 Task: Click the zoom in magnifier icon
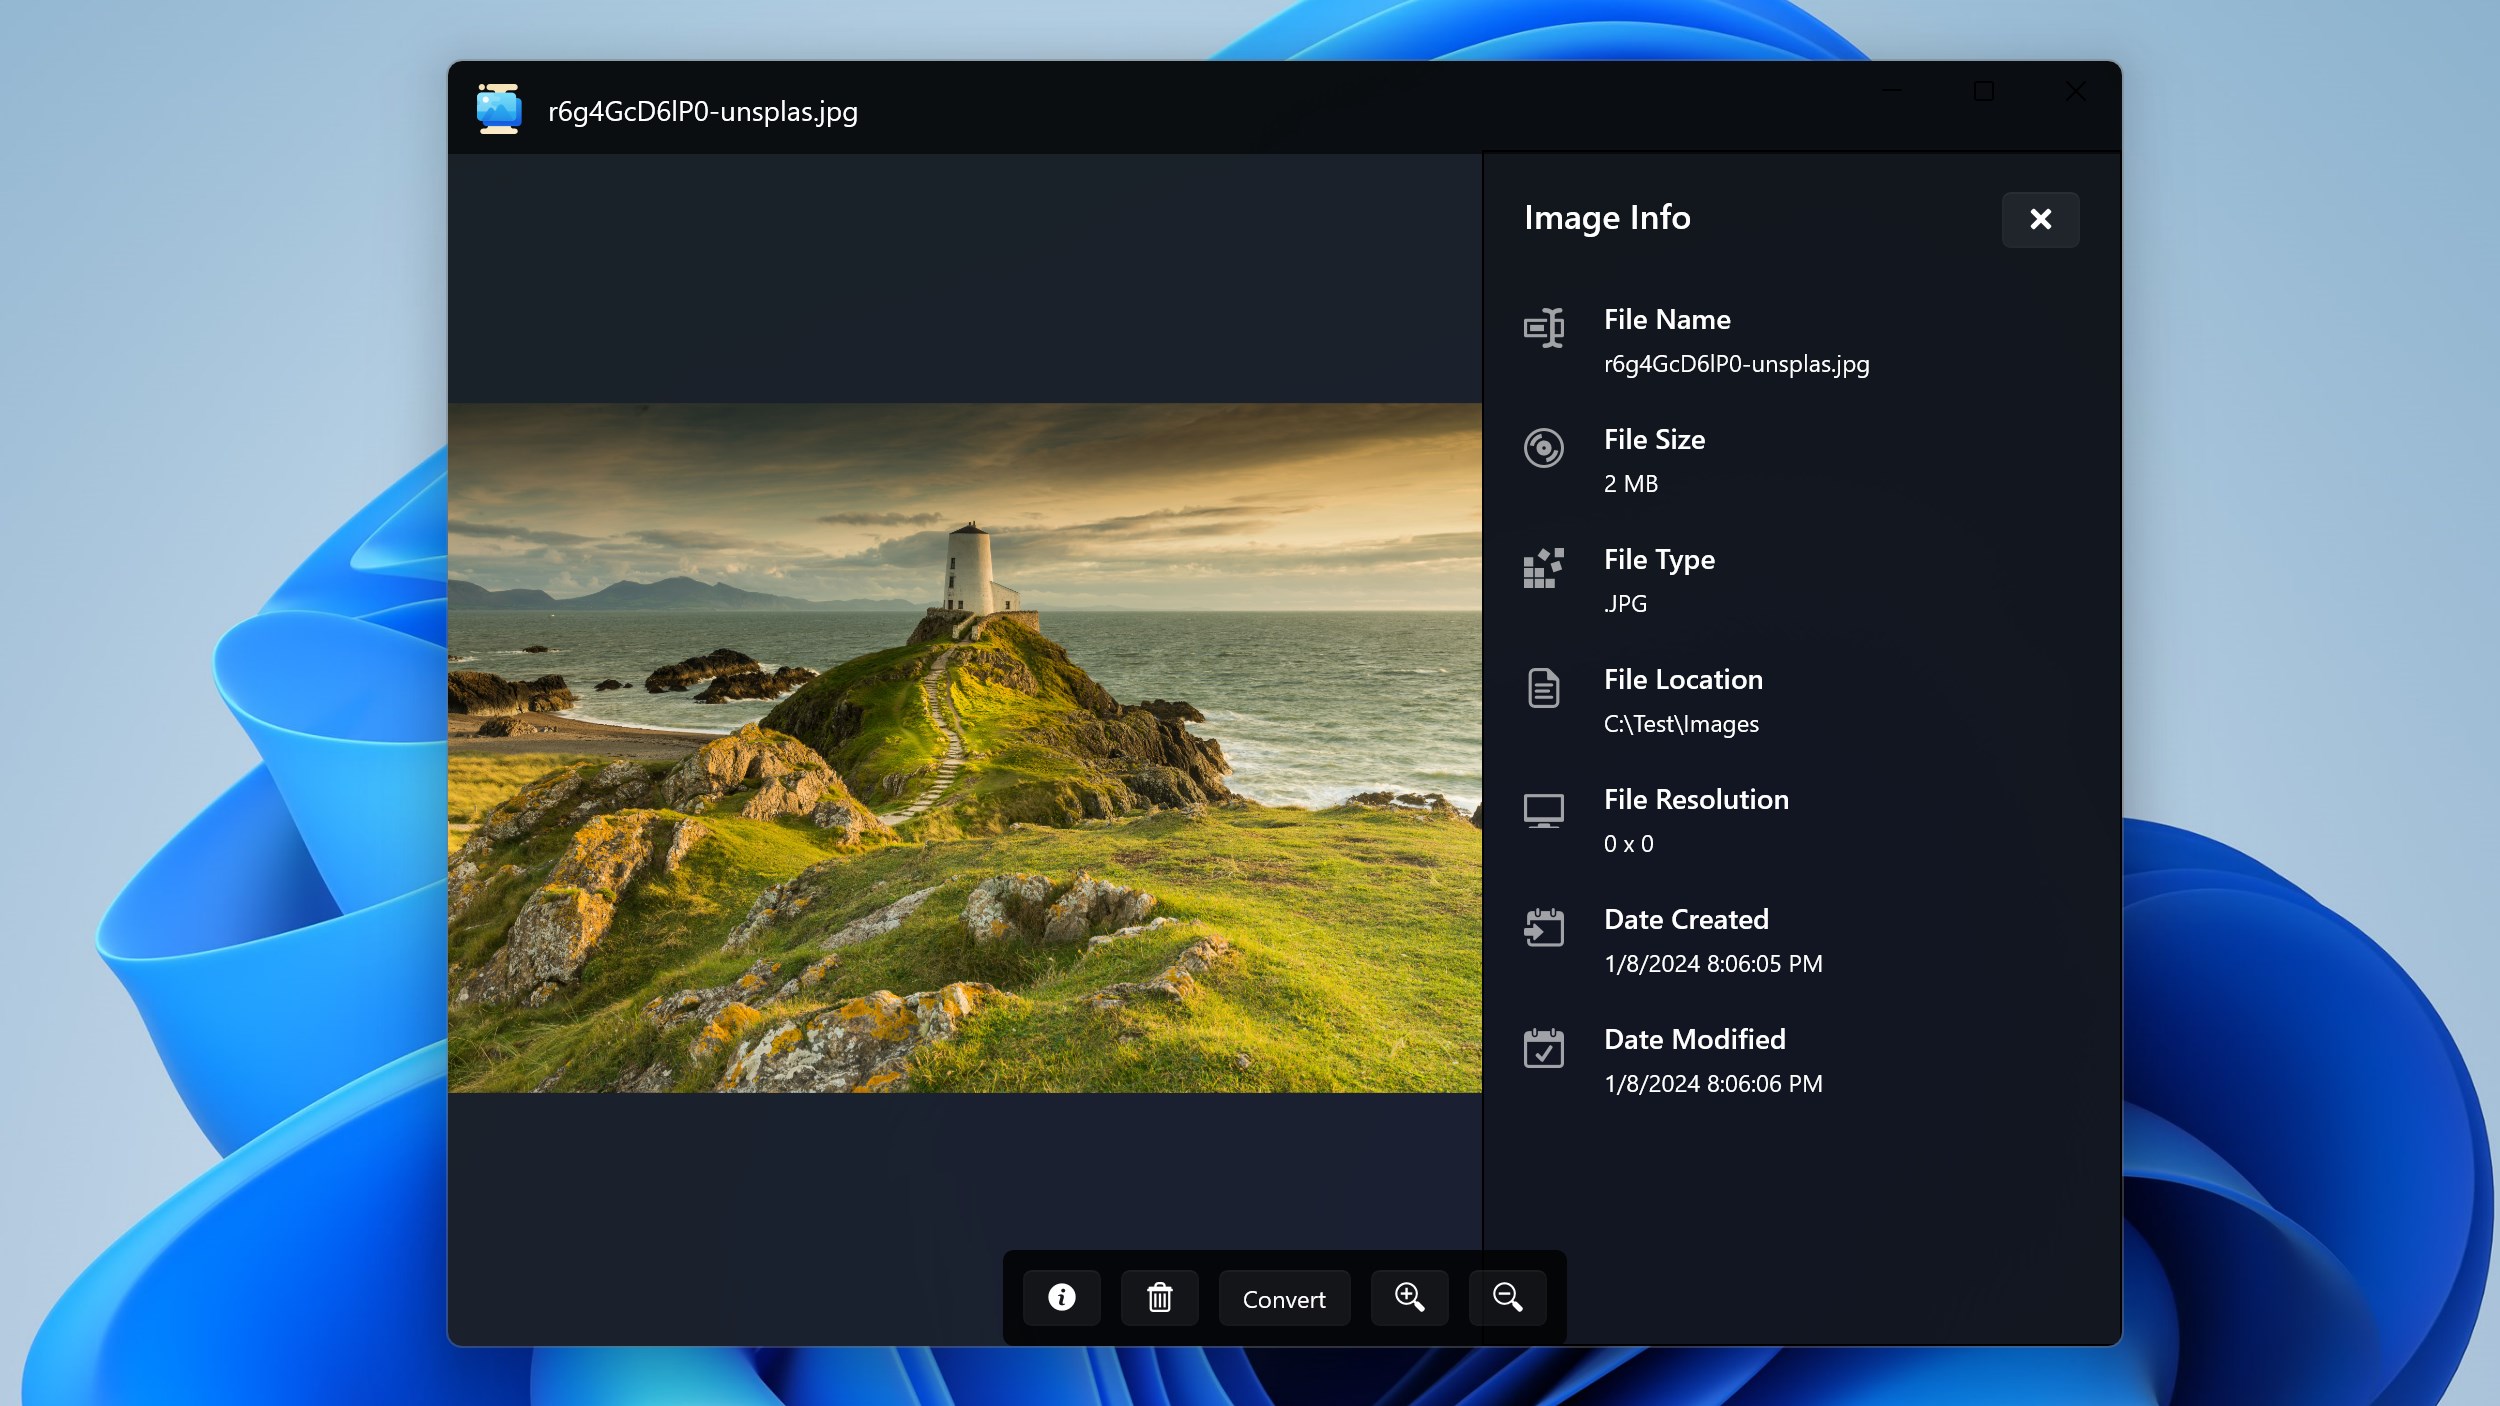pyautogui.click(x=1409, y=1298)
